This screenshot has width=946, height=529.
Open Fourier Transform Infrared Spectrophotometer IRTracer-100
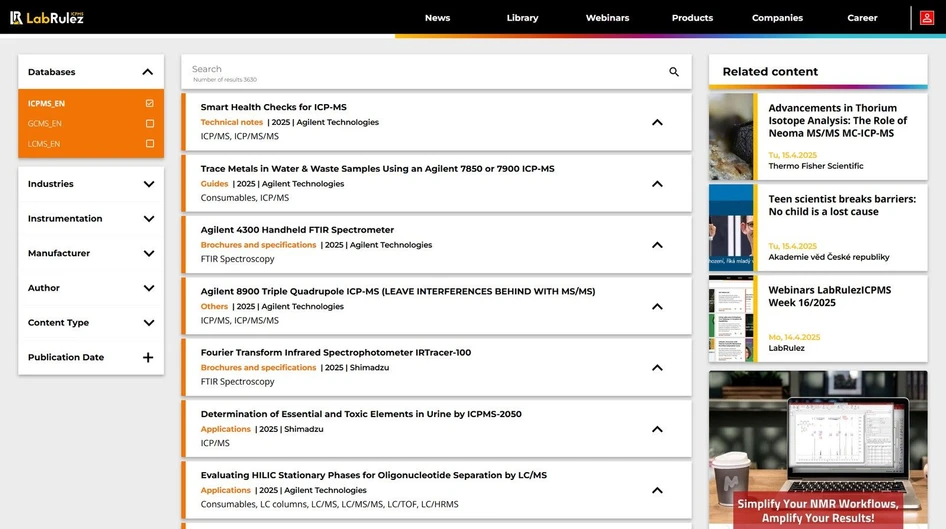pos(335,352)
